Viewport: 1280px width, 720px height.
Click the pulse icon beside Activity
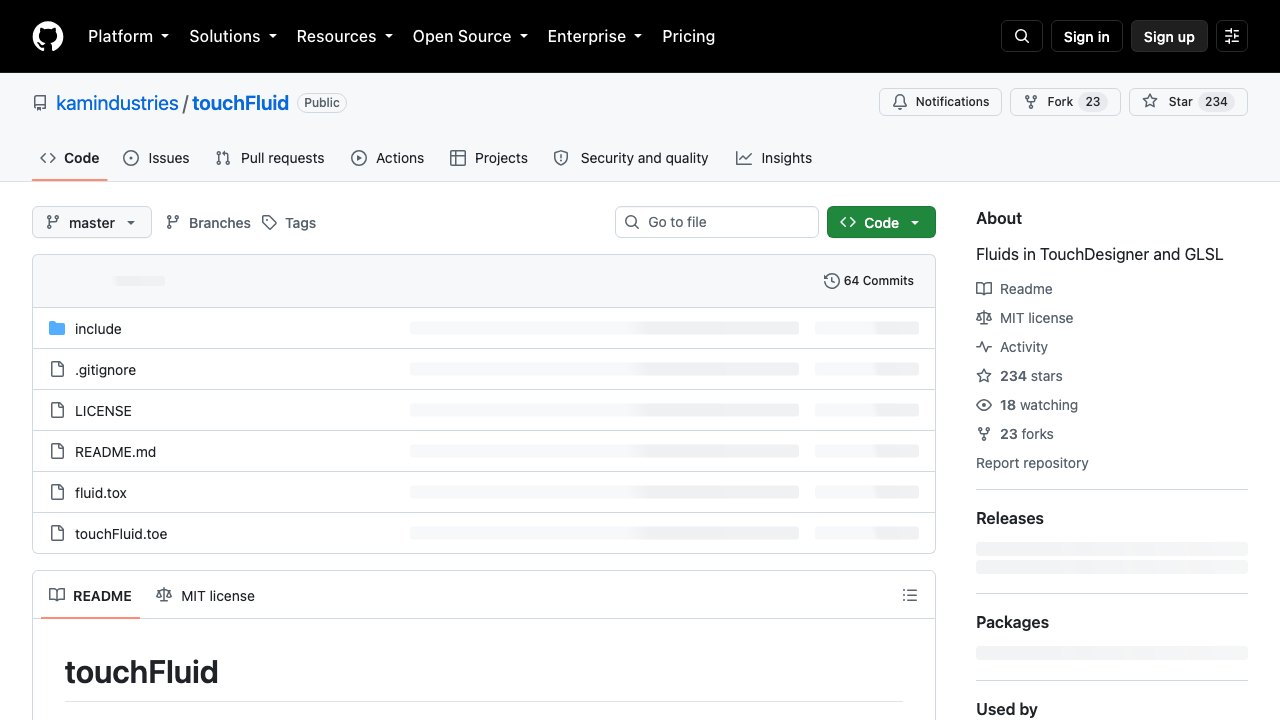(x=984, y=347)
